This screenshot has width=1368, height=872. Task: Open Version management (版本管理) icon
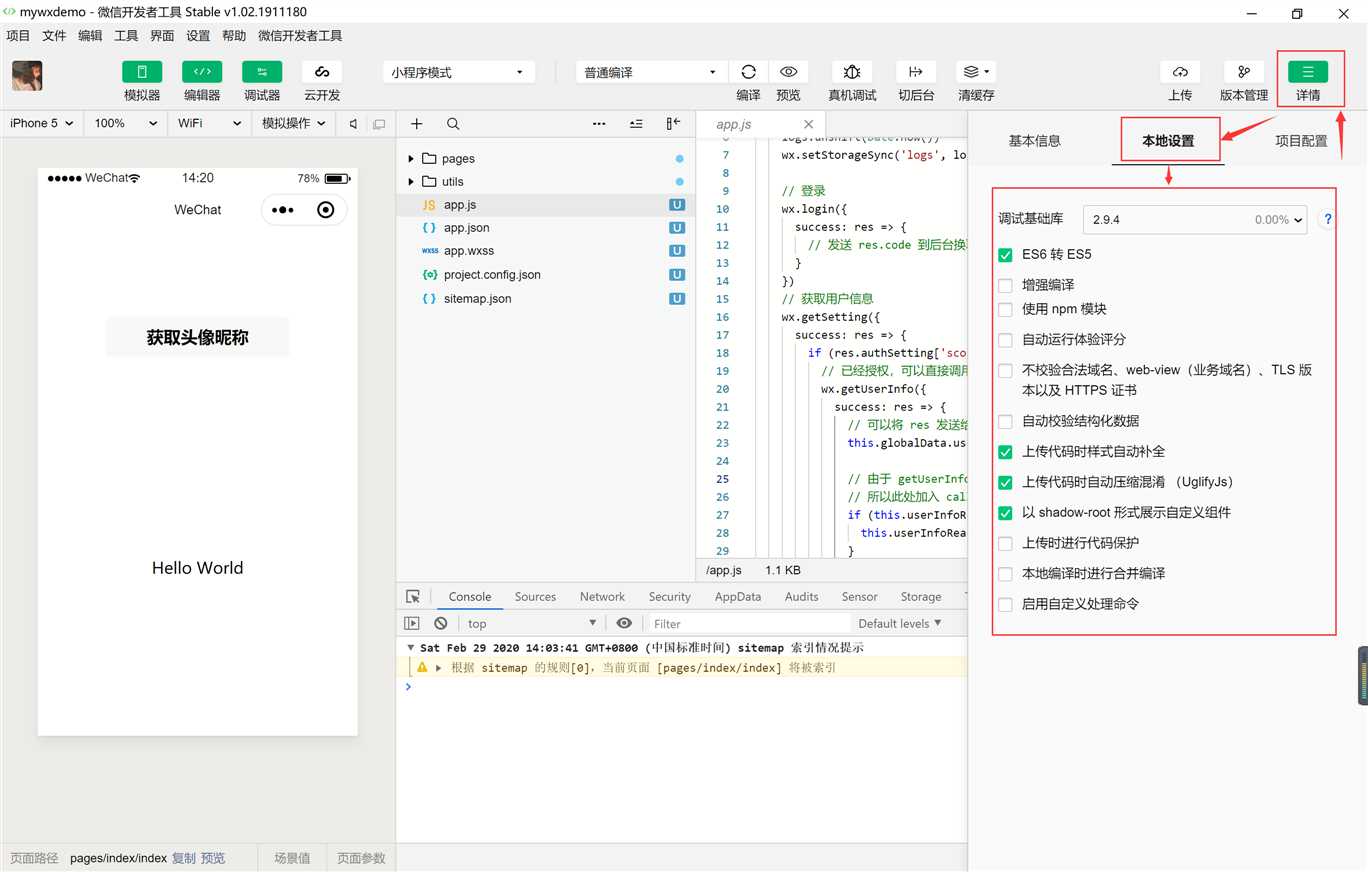tap(1244, 72)
